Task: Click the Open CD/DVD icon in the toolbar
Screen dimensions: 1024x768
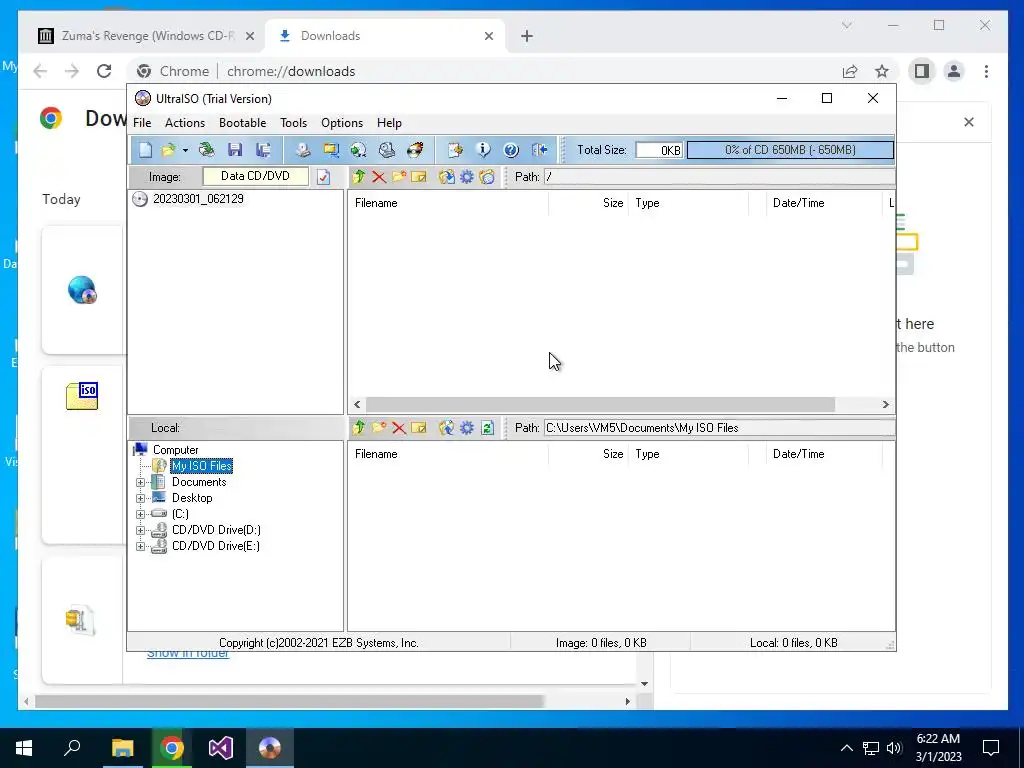Action: (206, 150)
